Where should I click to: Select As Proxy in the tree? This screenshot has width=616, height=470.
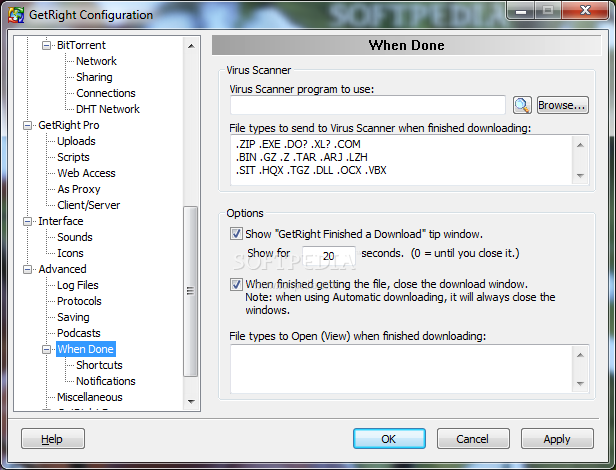(79, 189)
